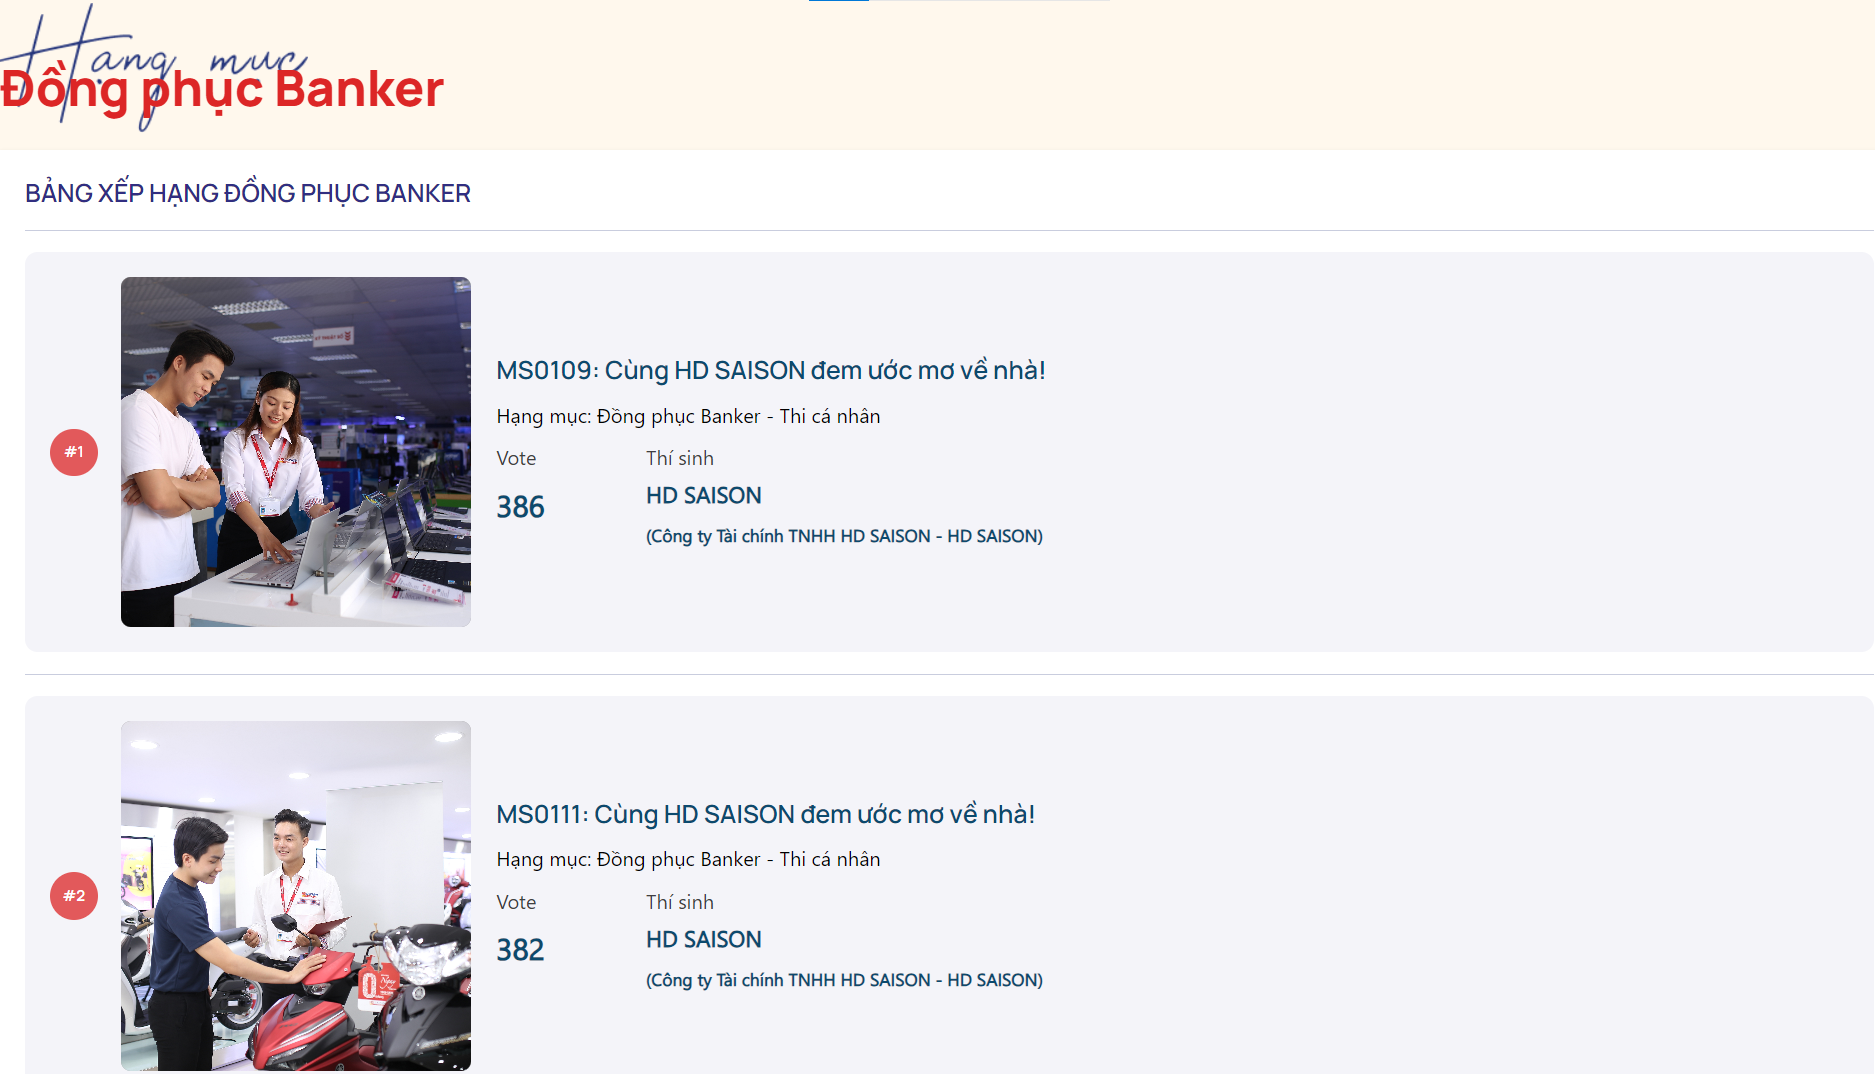Image resolution: width=1875 pixels, height=1074 pixels.
Task: Click the 386 vote count
Action: [521, 507]
